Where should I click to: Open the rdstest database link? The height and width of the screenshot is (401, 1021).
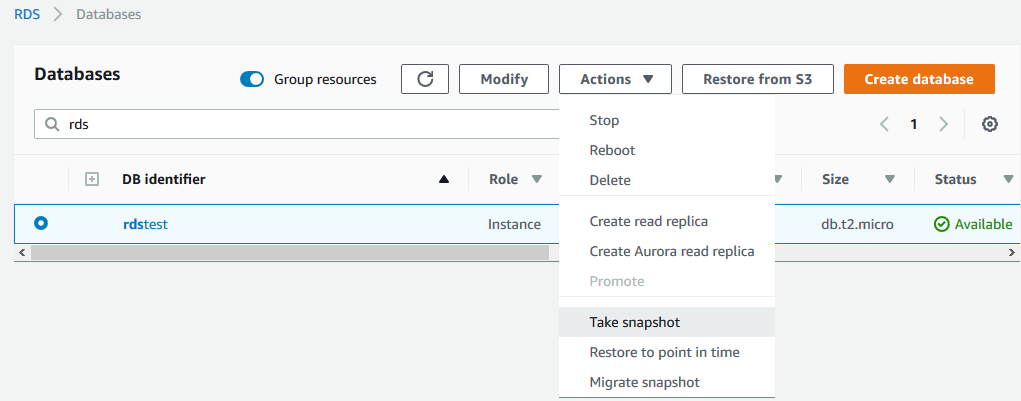[145, 224]
